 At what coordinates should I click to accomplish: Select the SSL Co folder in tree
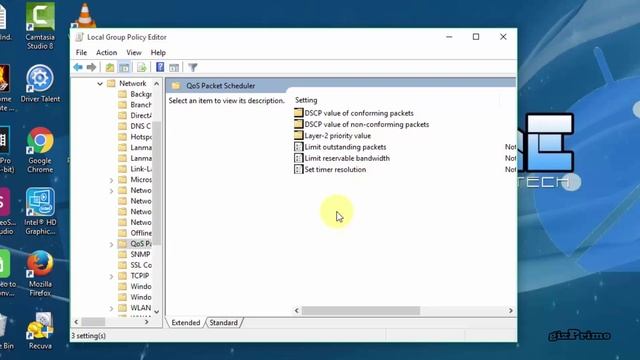coord(135,265)
